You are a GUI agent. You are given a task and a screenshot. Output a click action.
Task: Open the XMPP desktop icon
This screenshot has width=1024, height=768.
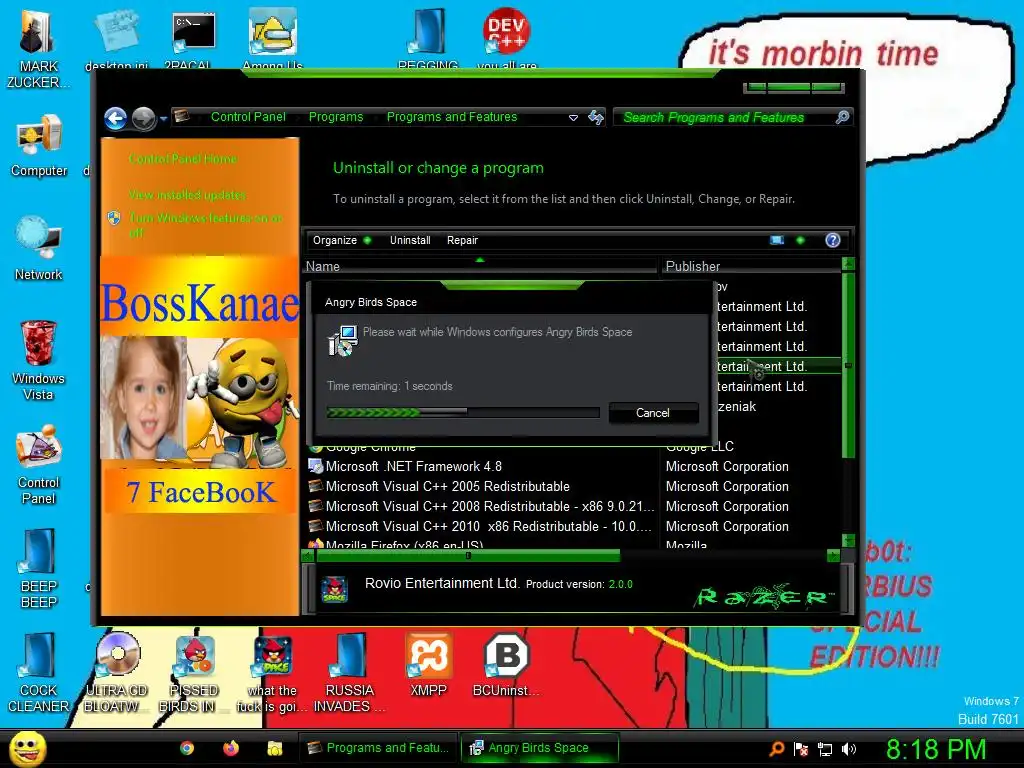(428, 665)
